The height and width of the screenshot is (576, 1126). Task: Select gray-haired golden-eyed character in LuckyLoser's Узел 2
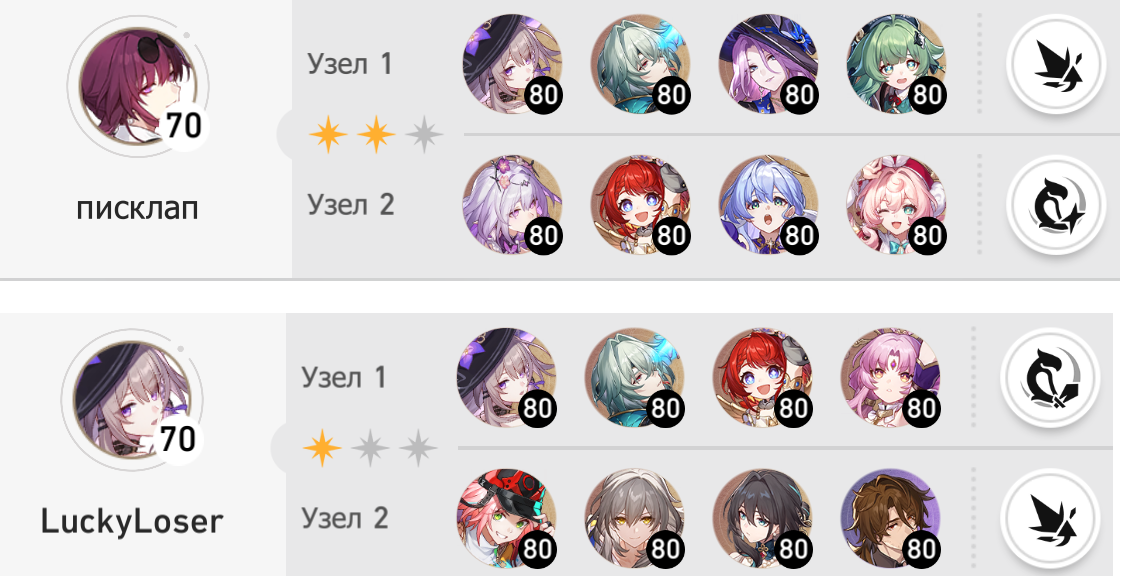(635, 519)
